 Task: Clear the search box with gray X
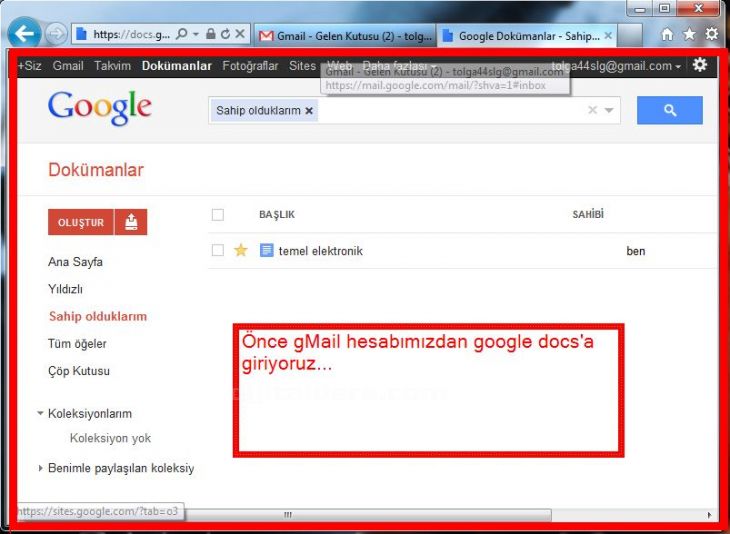click(592, 110)
